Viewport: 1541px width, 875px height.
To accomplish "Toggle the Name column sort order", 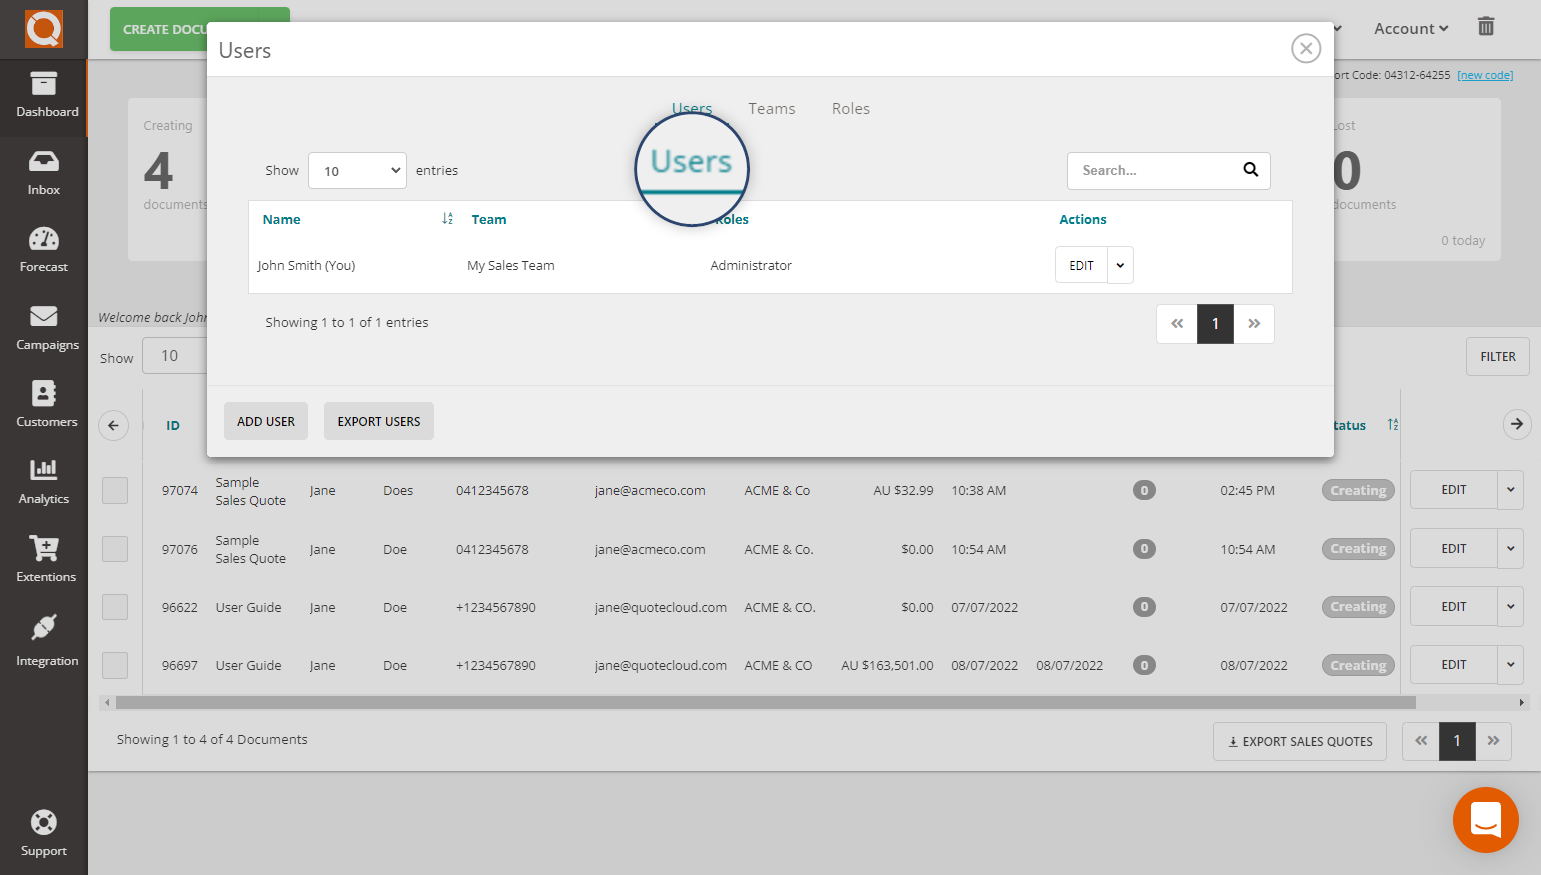I will tap(447, 218).
